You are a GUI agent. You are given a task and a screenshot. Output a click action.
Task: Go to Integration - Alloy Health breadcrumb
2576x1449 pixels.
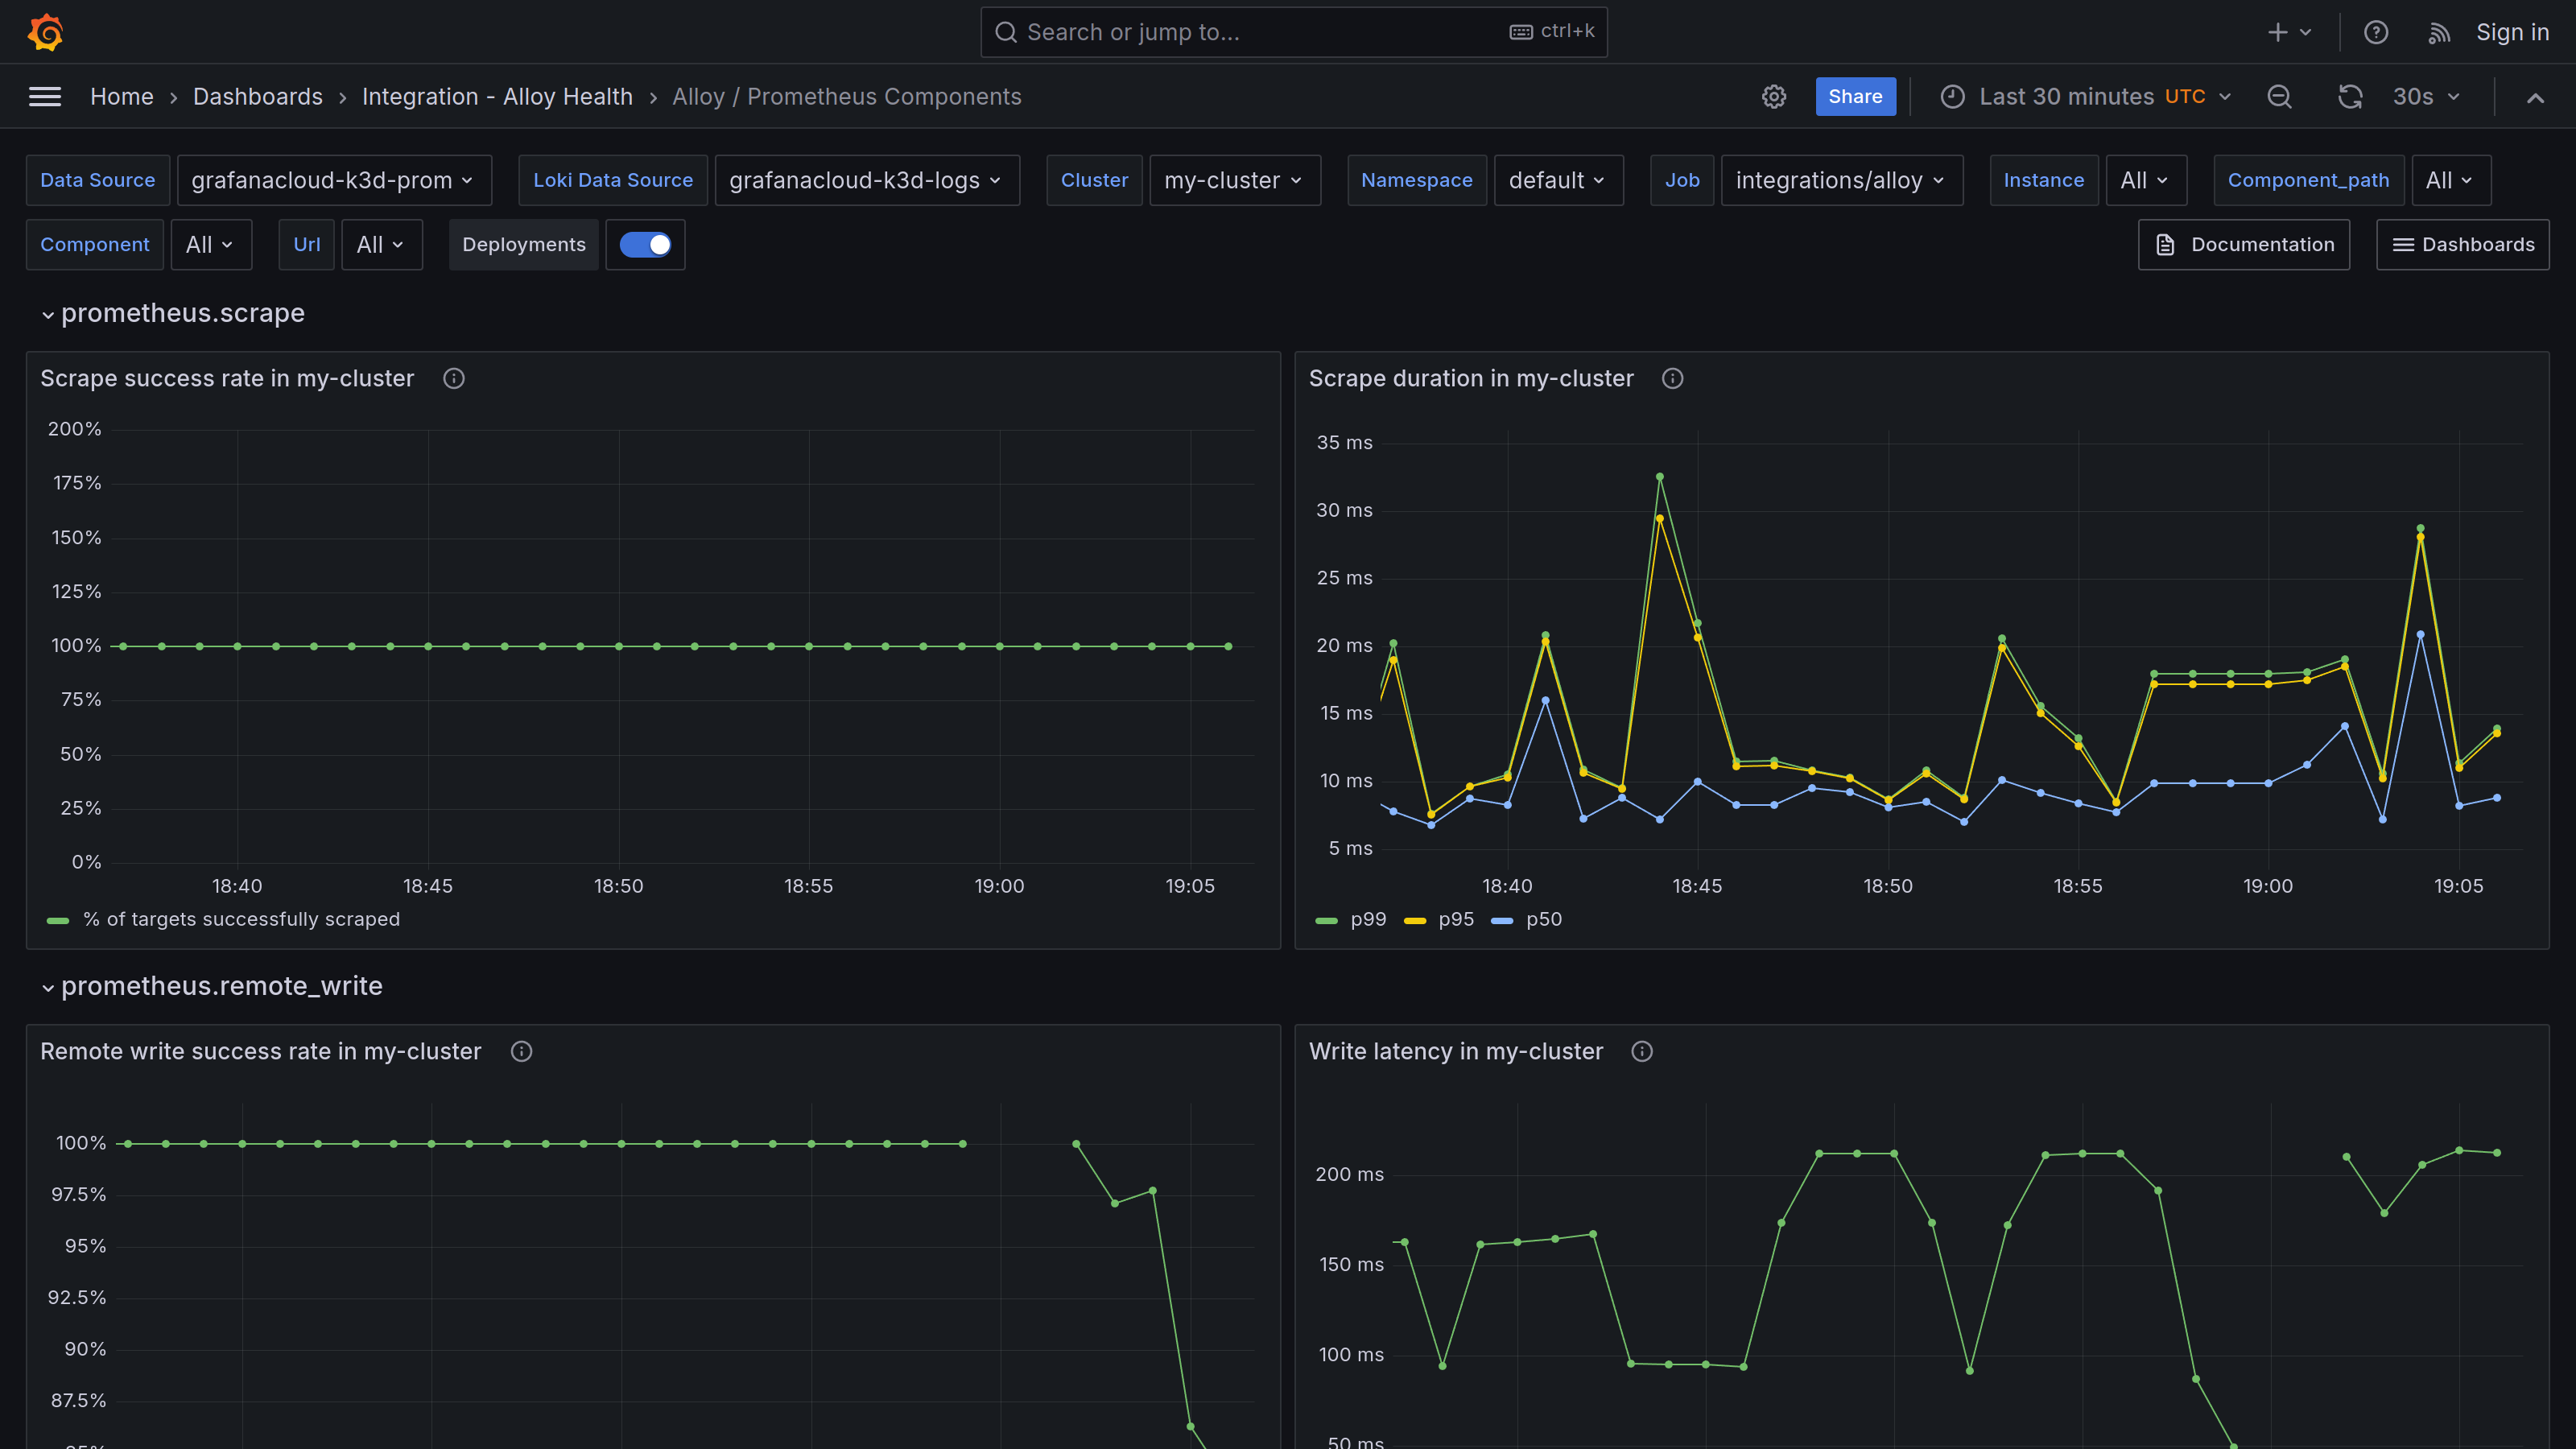(497, 96)
